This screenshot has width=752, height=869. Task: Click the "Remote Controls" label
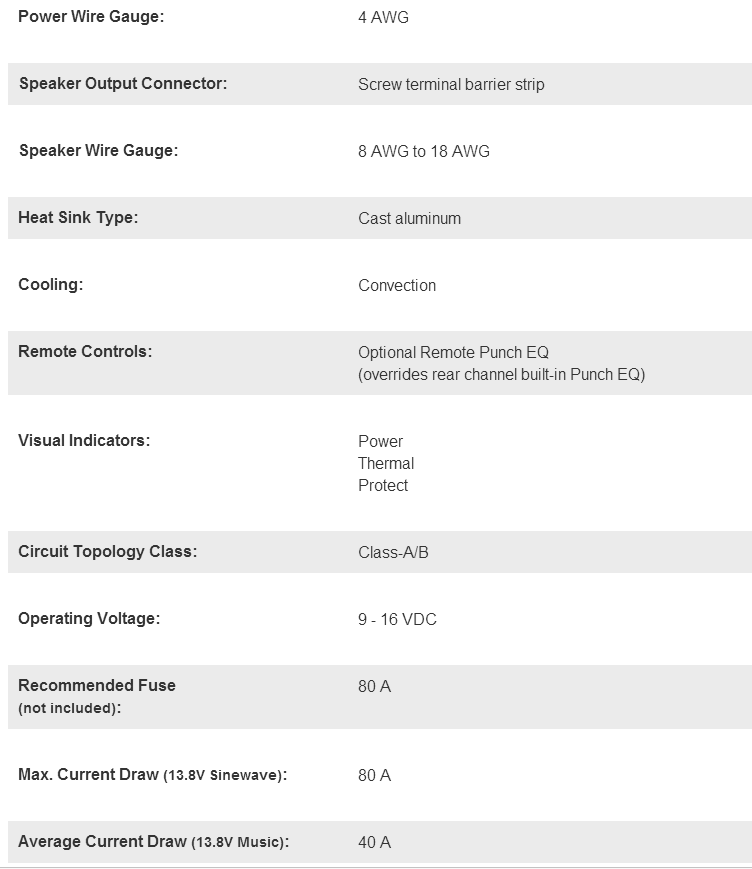[x=85, y=352]
